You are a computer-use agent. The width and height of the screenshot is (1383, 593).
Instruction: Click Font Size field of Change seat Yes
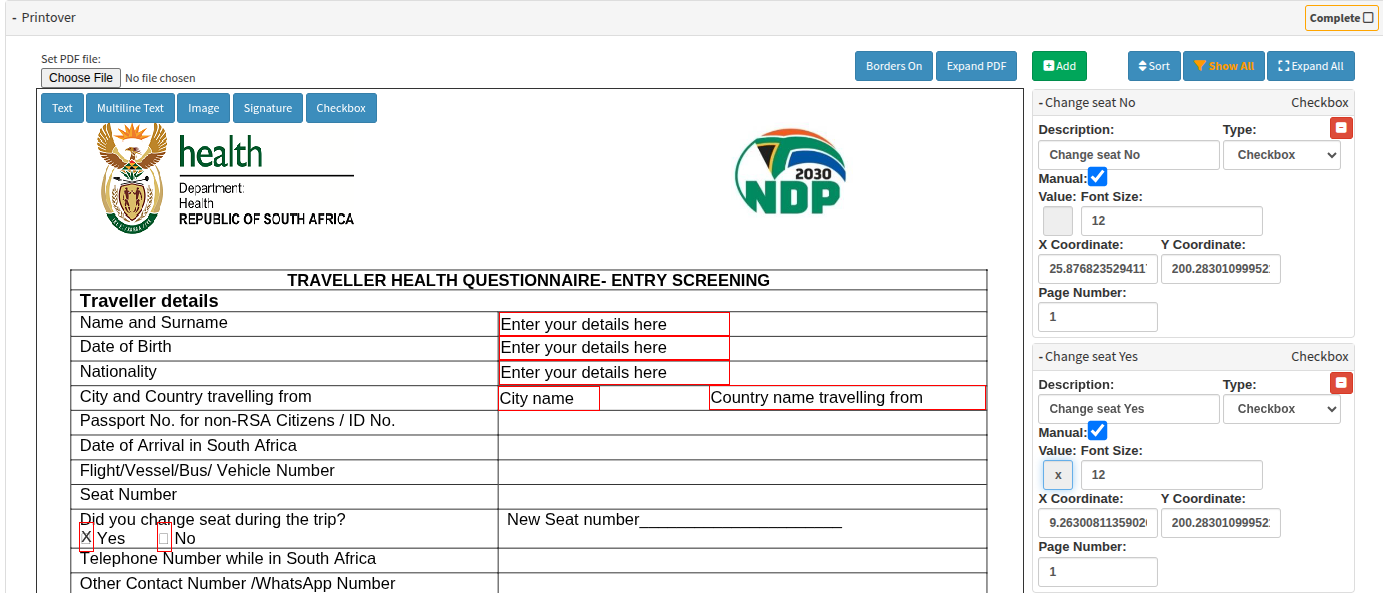(x=1172, y=475)
